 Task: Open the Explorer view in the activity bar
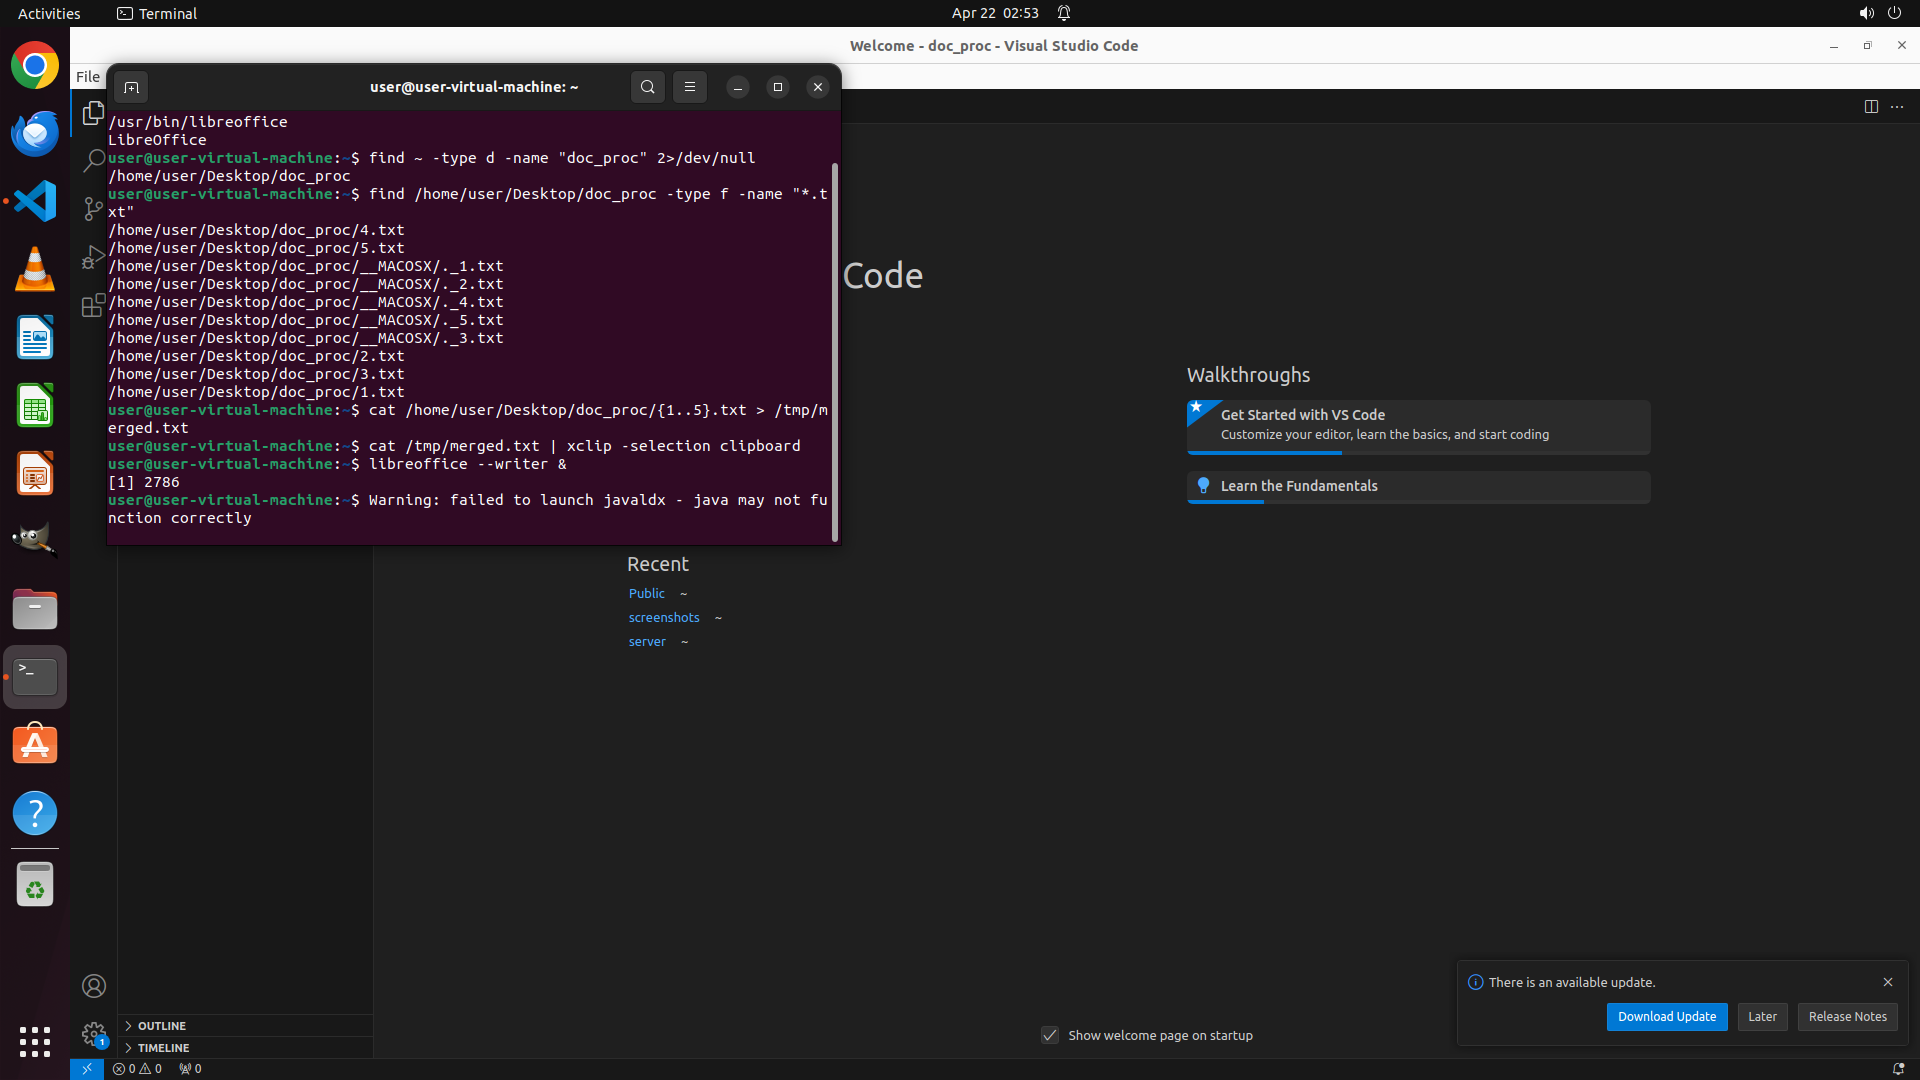[x=93, y=113]
